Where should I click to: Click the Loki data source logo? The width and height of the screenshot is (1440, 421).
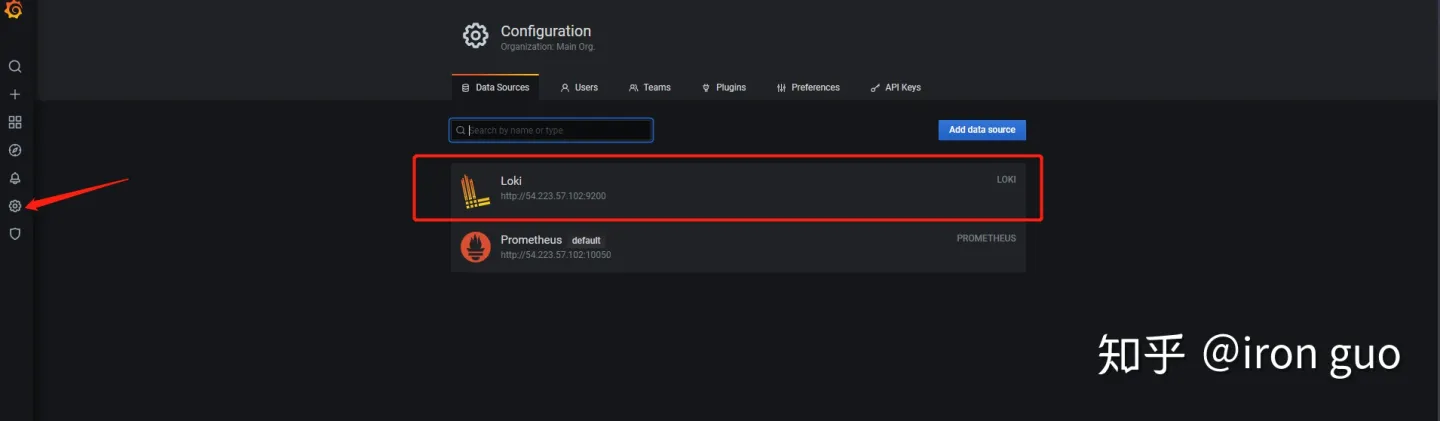475,191
